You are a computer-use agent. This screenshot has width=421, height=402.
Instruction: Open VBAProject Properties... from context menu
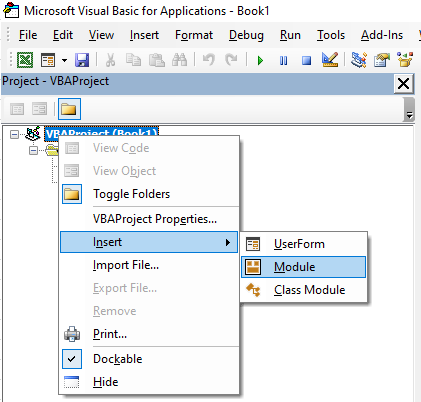[149, 219]
